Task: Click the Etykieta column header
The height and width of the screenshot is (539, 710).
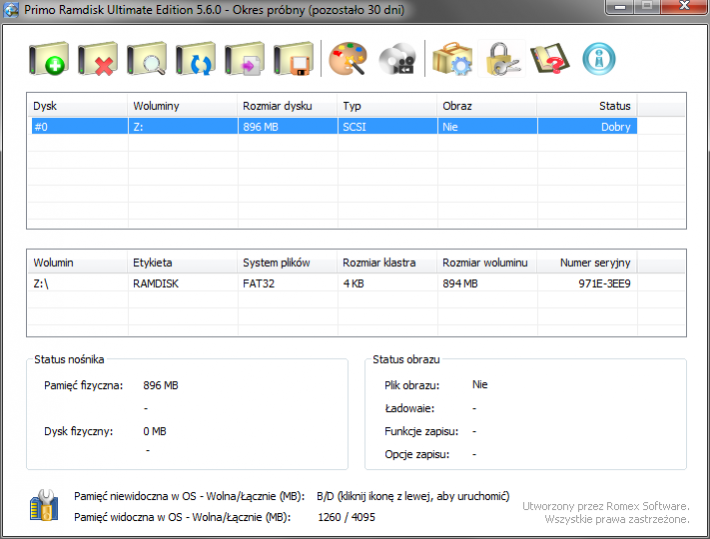Action: click(182, 263)
